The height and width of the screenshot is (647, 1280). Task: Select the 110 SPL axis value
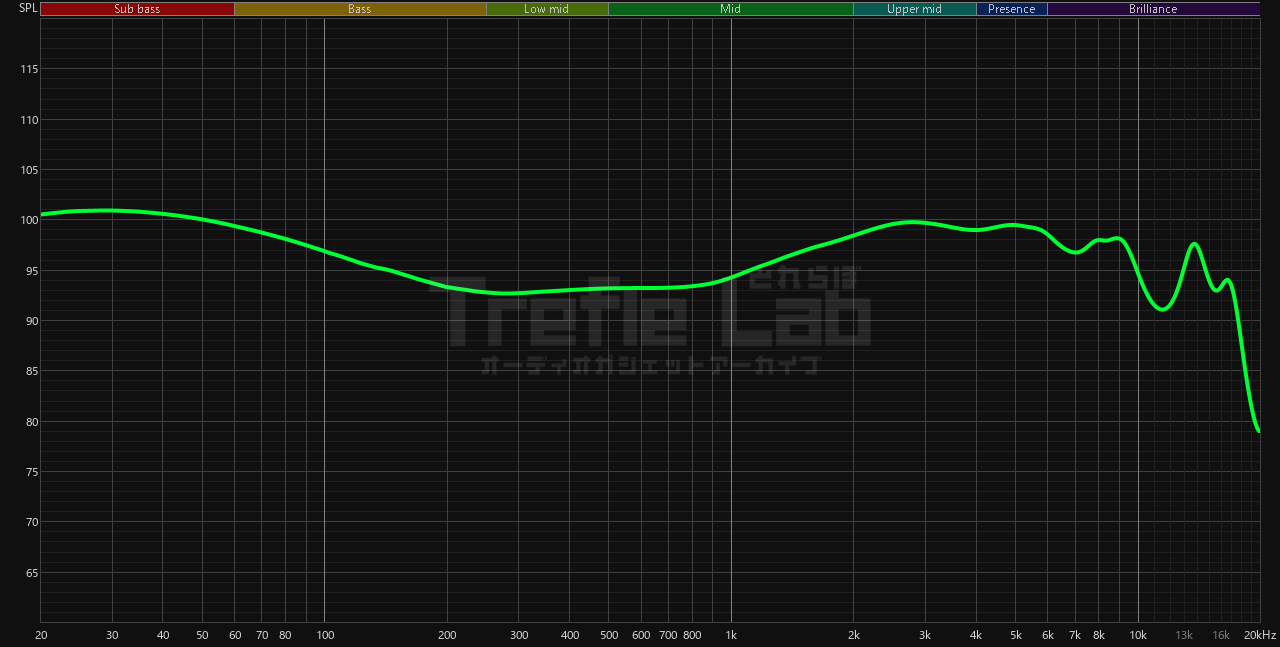[x=28, y=120]
